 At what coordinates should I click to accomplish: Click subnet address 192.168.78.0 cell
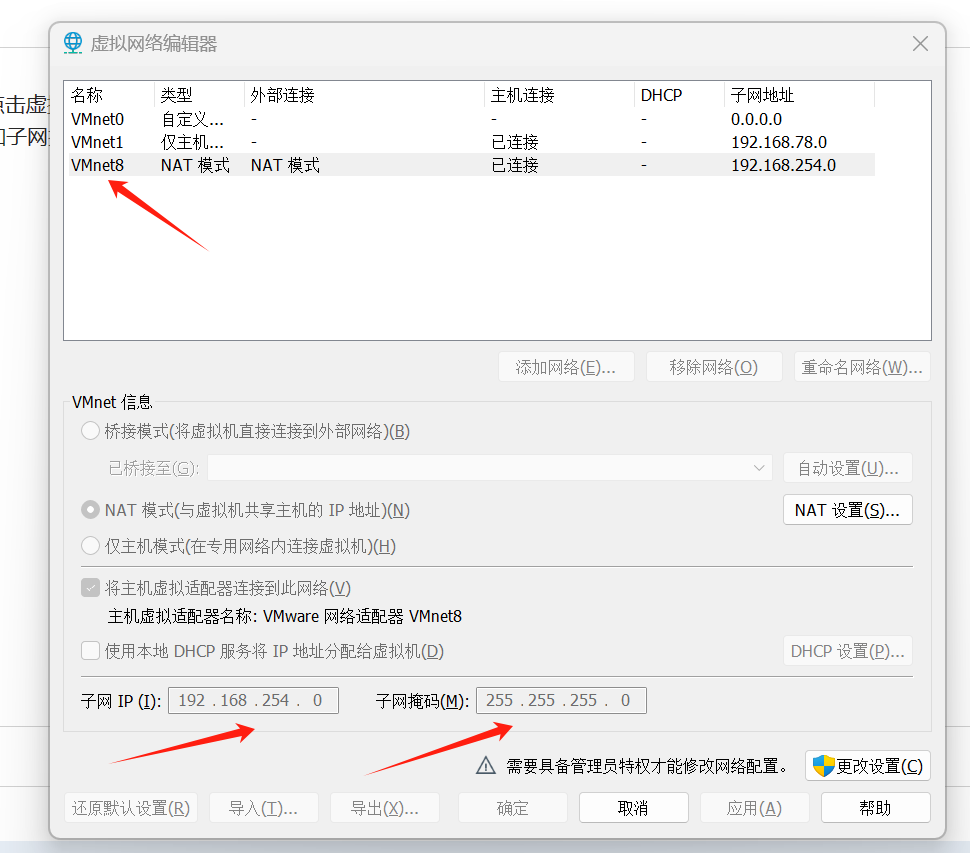[779, 142]
